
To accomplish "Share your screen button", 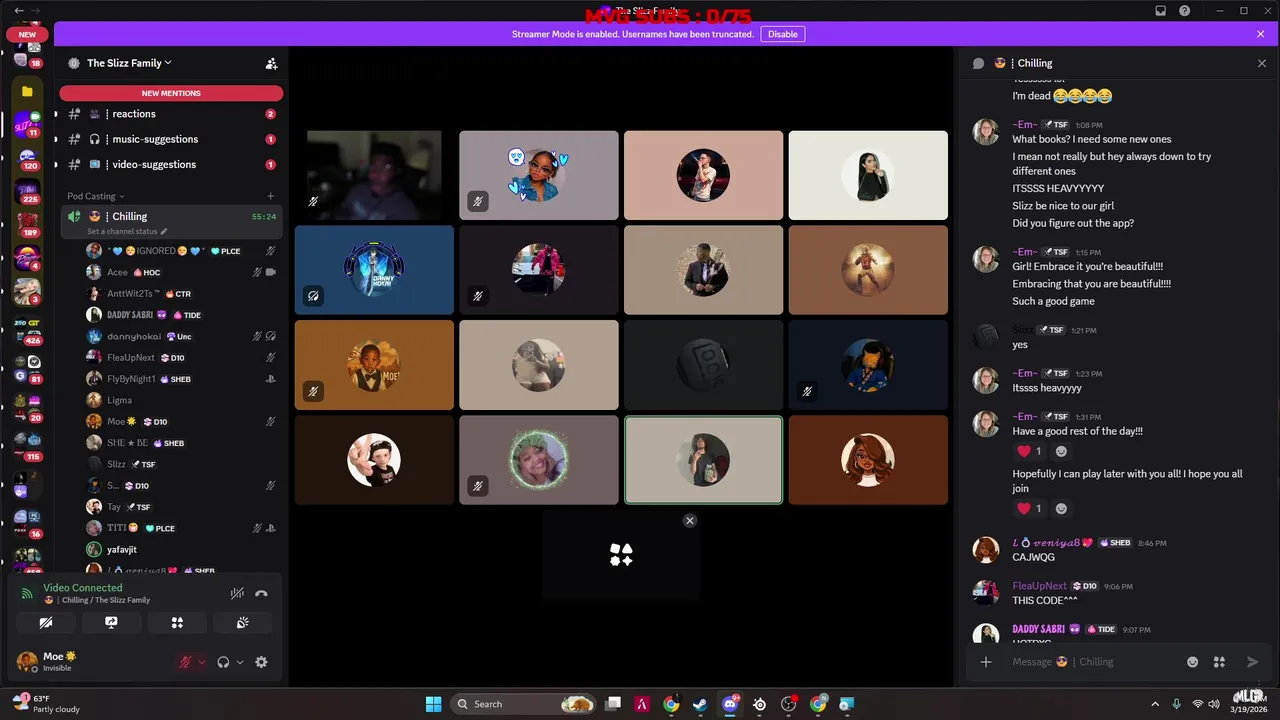I will pyautogui.click(x=111, y=622).
